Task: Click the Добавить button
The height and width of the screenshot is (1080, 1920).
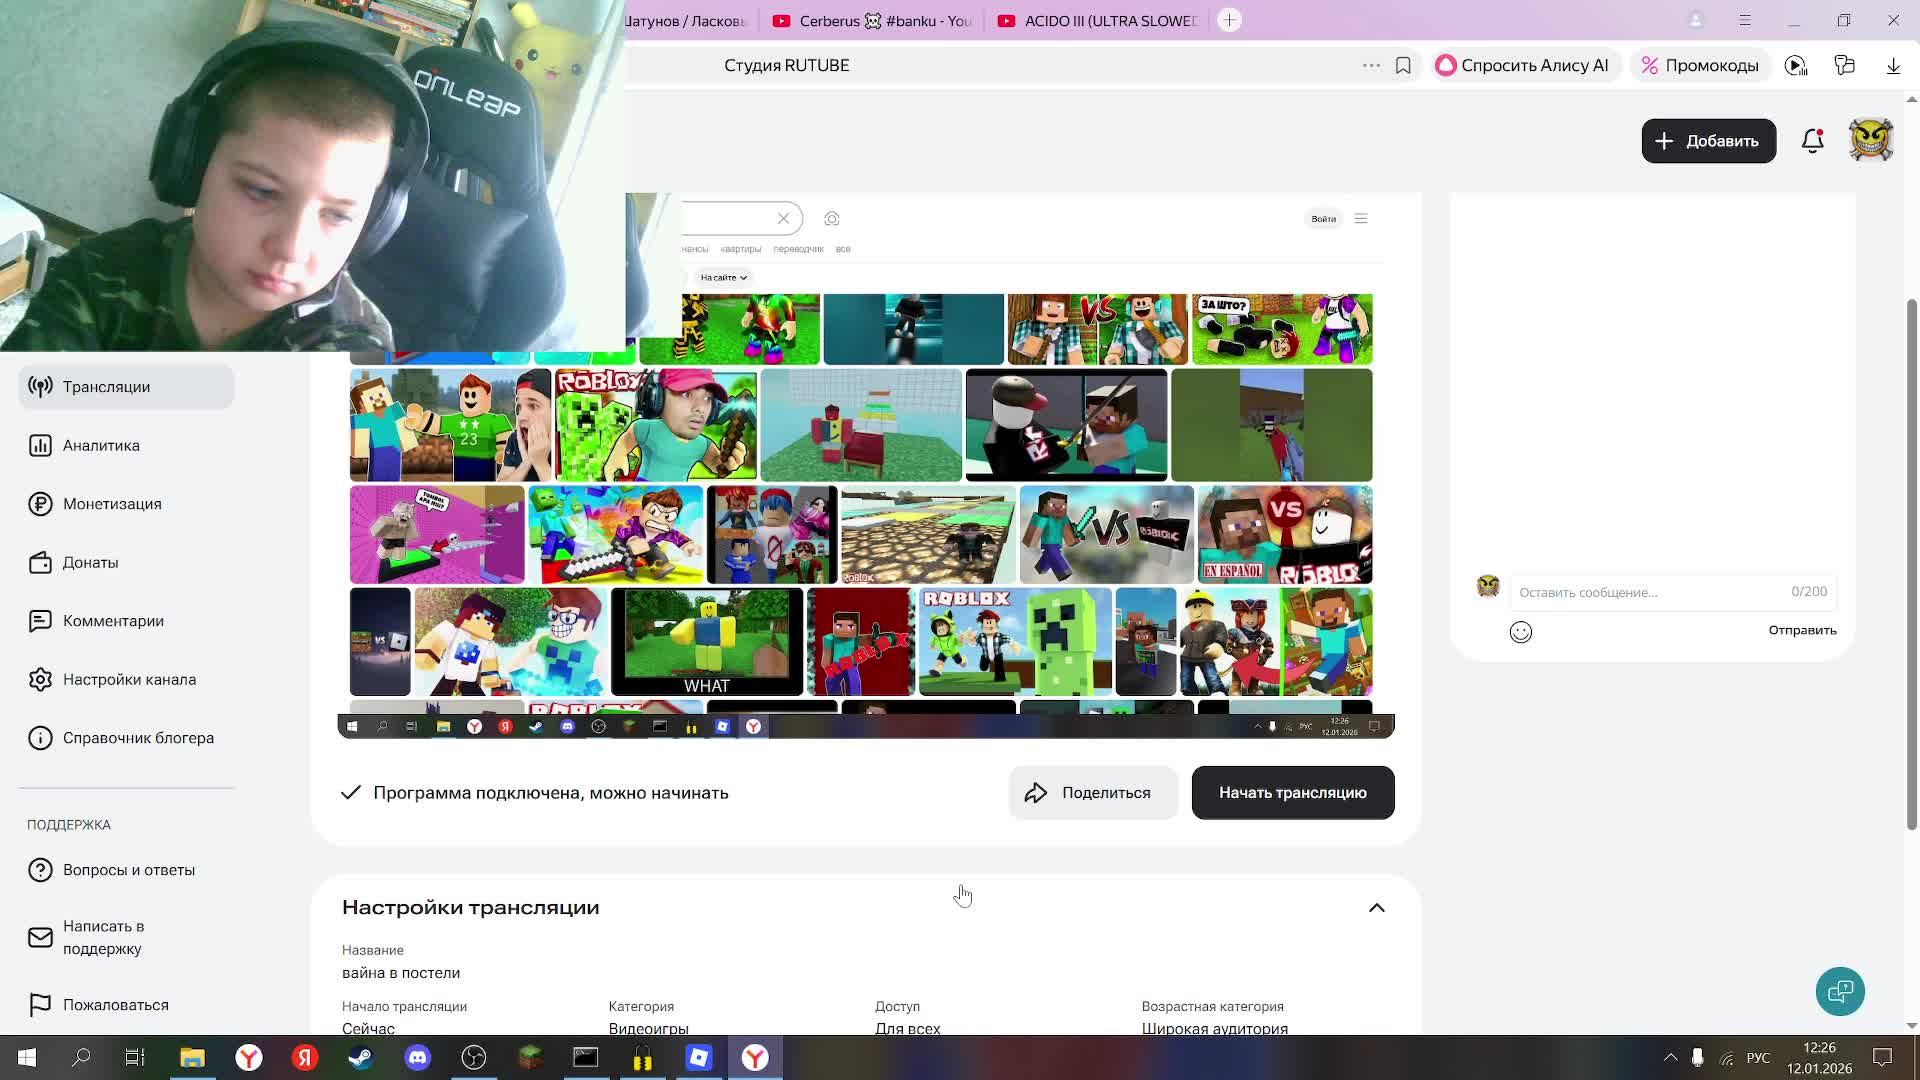Action: tap(1708, 141)
